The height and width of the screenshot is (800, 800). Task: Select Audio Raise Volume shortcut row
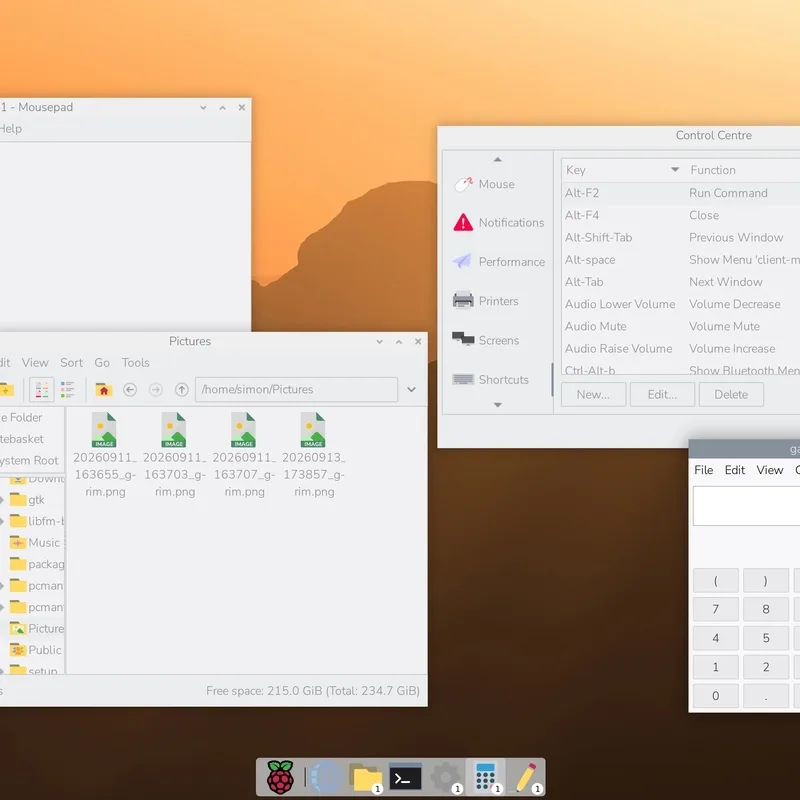pyautogui.click(x=681, y=348)
